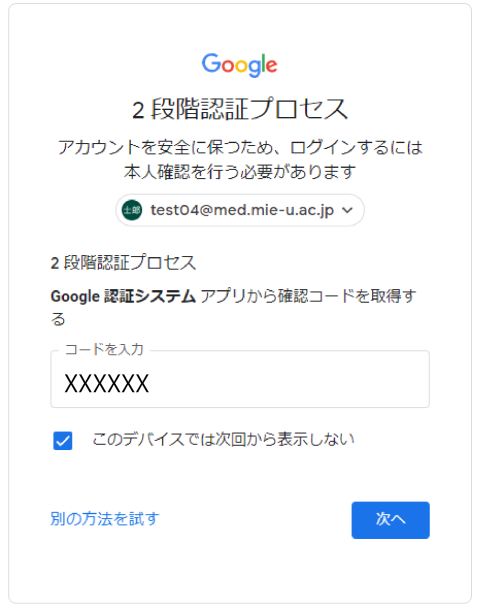Click the email address text in the chip
This screenshot has width=483, height=606.
242,210
